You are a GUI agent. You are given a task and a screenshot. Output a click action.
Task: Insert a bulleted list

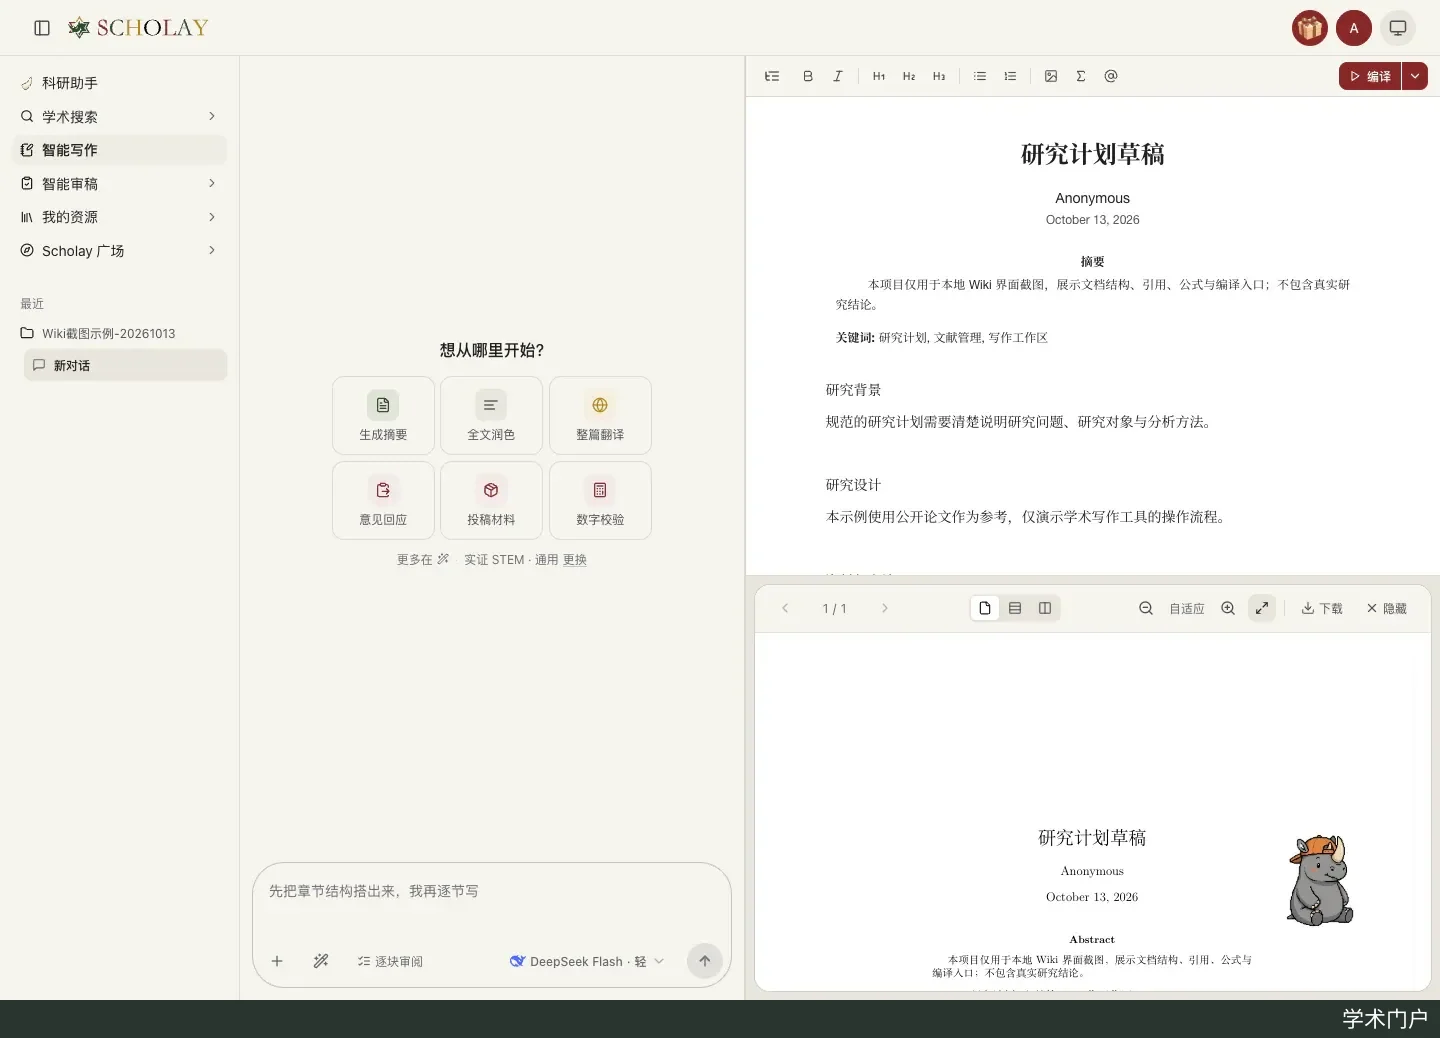tap(980, 76)
